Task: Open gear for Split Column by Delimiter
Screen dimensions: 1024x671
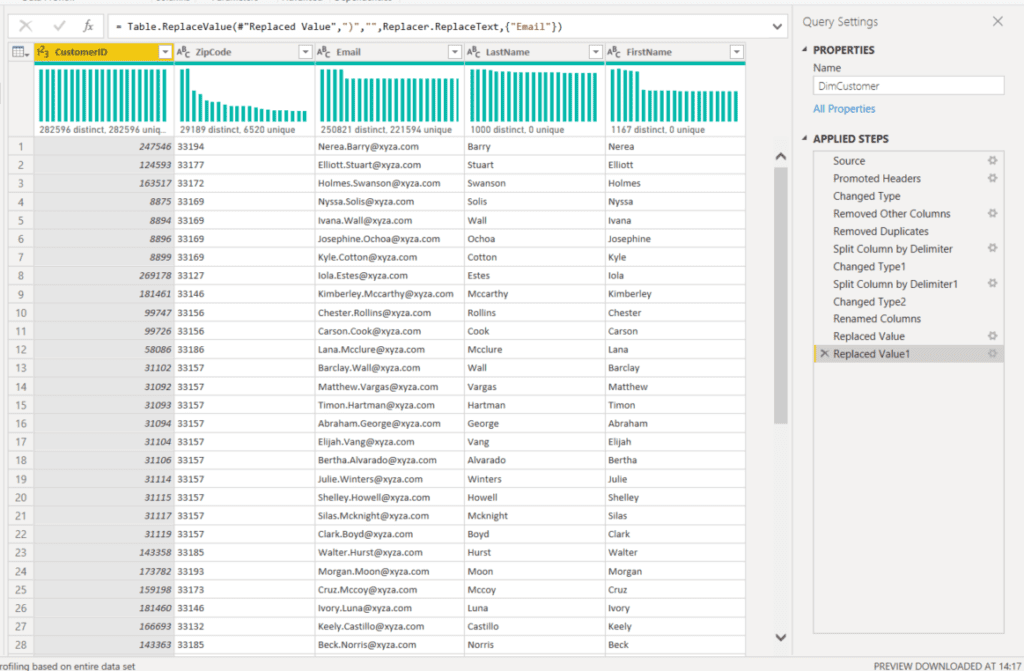Action: [x=992, y=248]
